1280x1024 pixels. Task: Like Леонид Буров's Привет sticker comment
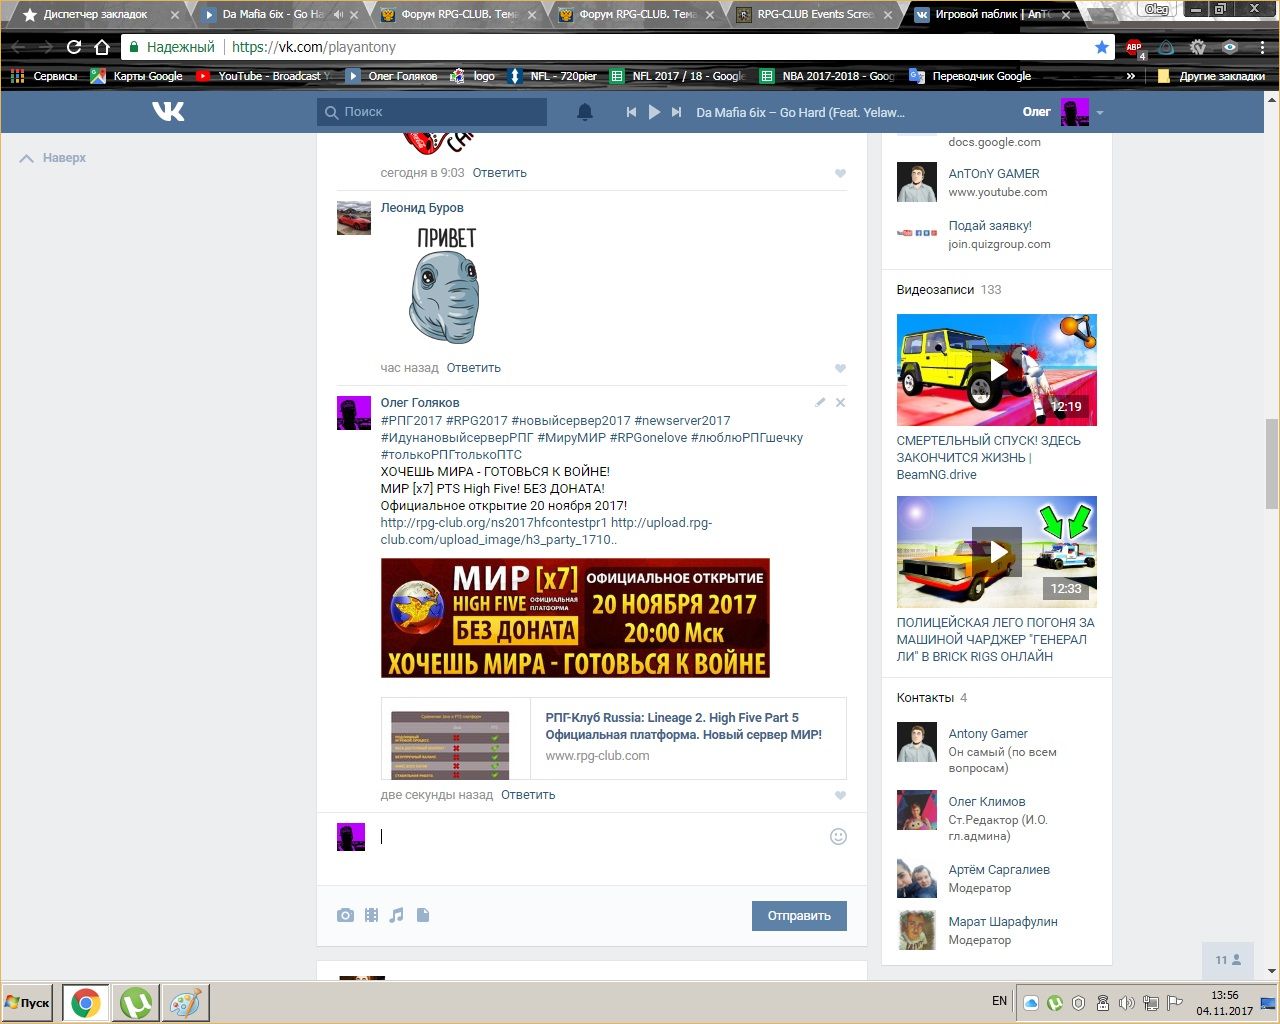[840, 368]
